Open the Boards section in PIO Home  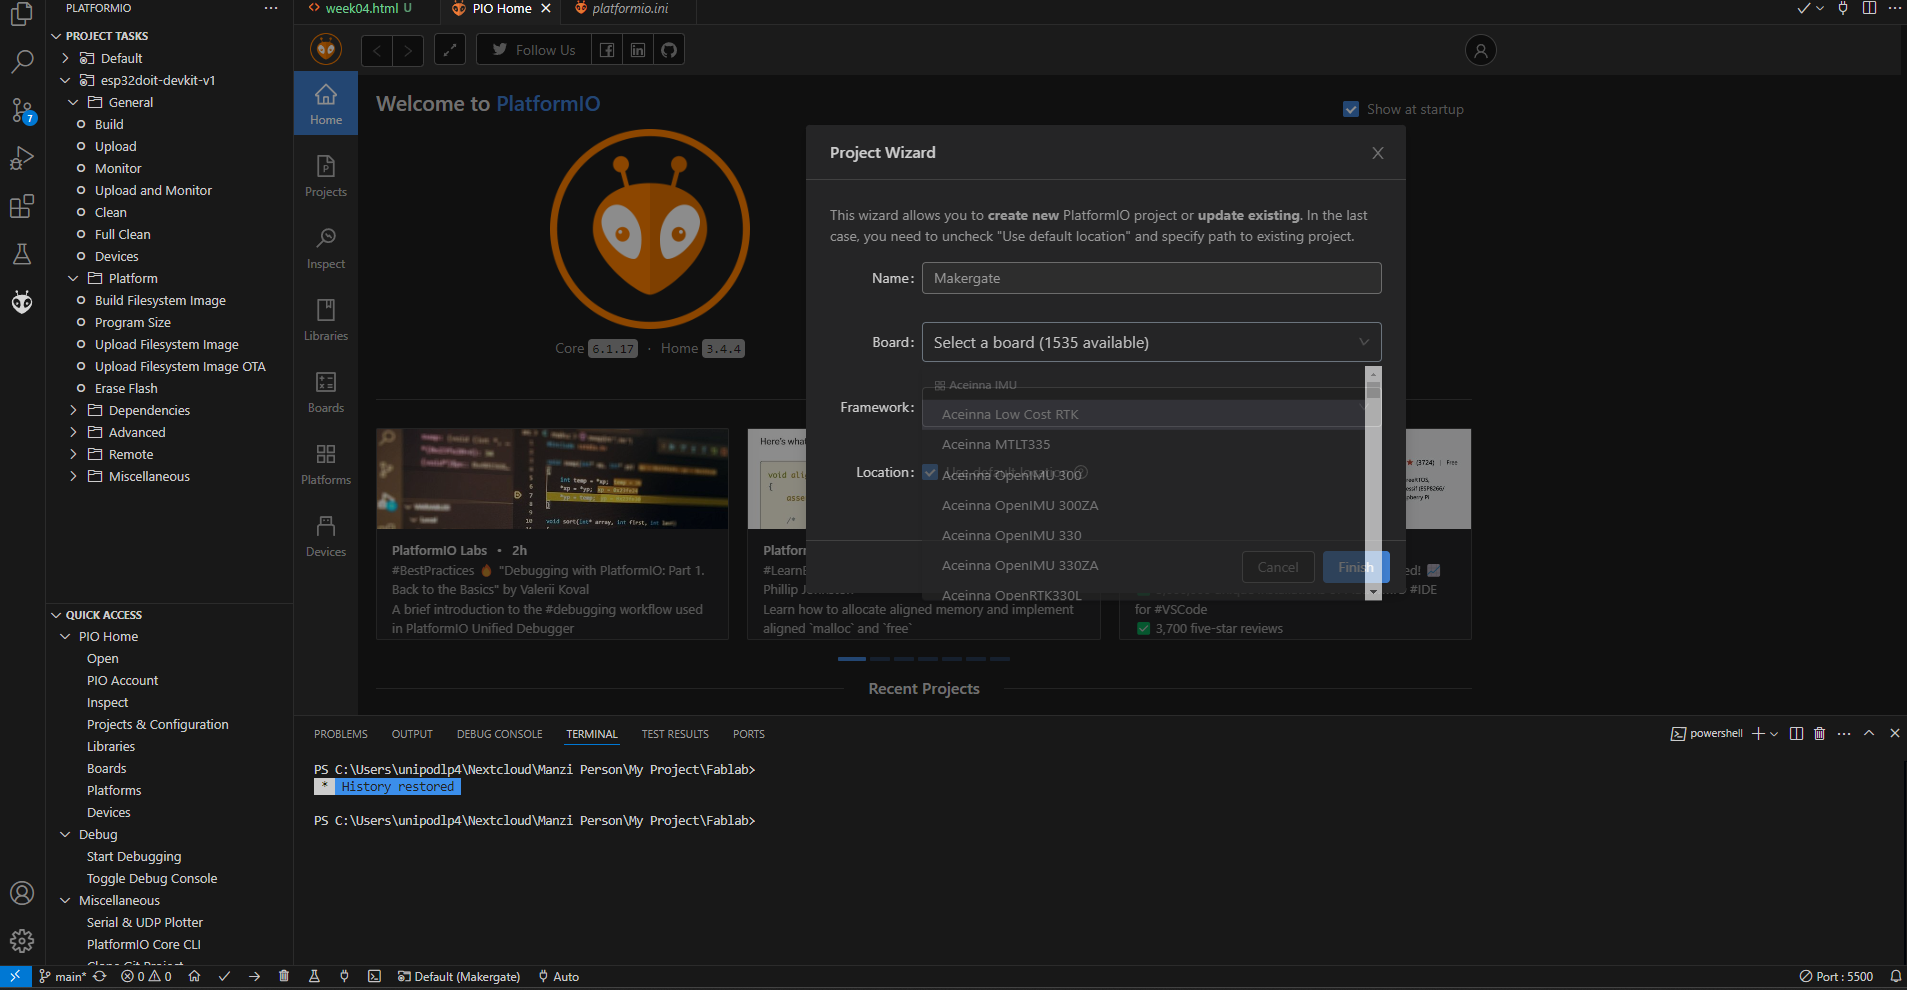click(x=326, y=392)
